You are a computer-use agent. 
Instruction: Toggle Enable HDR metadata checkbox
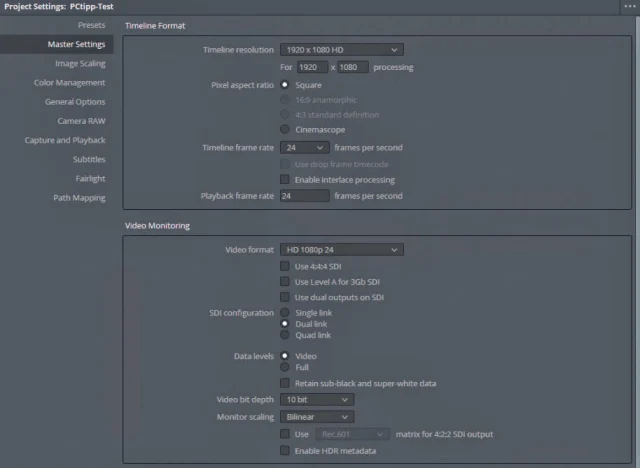(285, 452)
